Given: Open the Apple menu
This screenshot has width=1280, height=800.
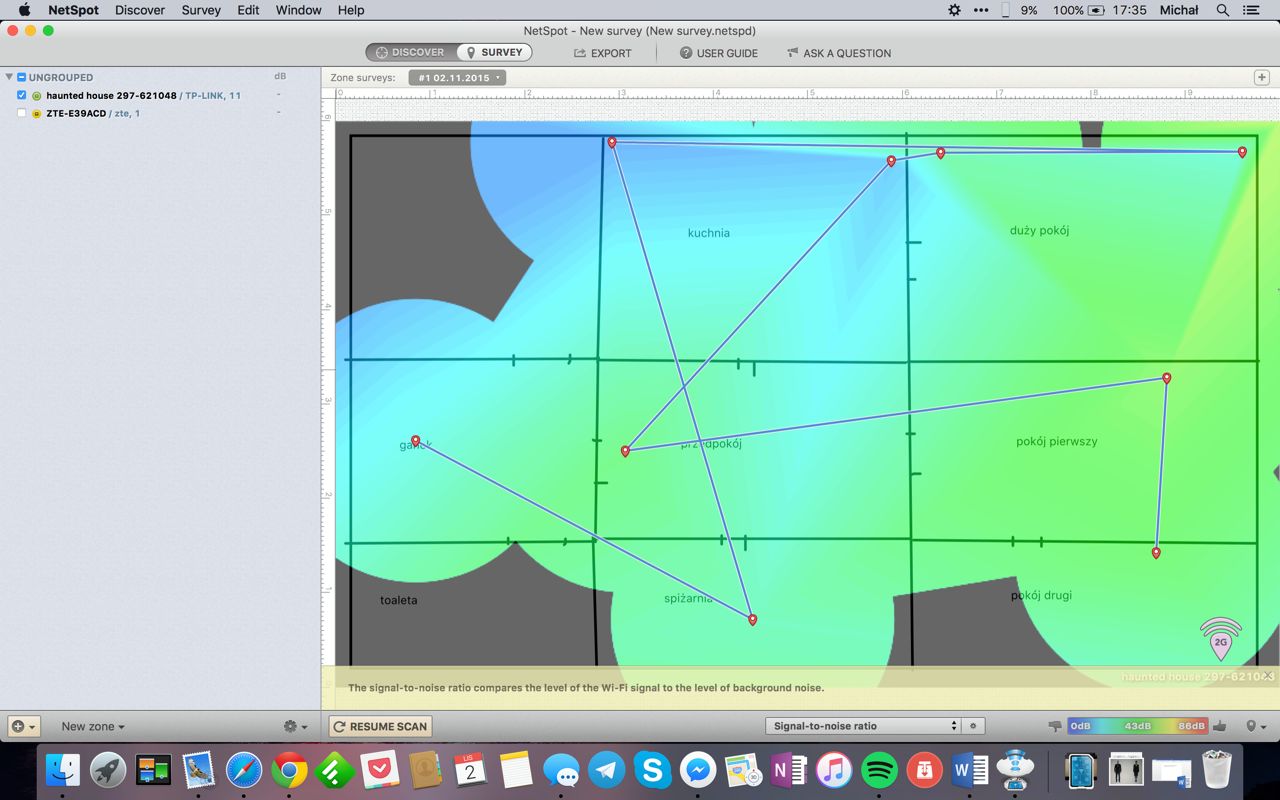Looking at the screenshot, I should 24,10.
